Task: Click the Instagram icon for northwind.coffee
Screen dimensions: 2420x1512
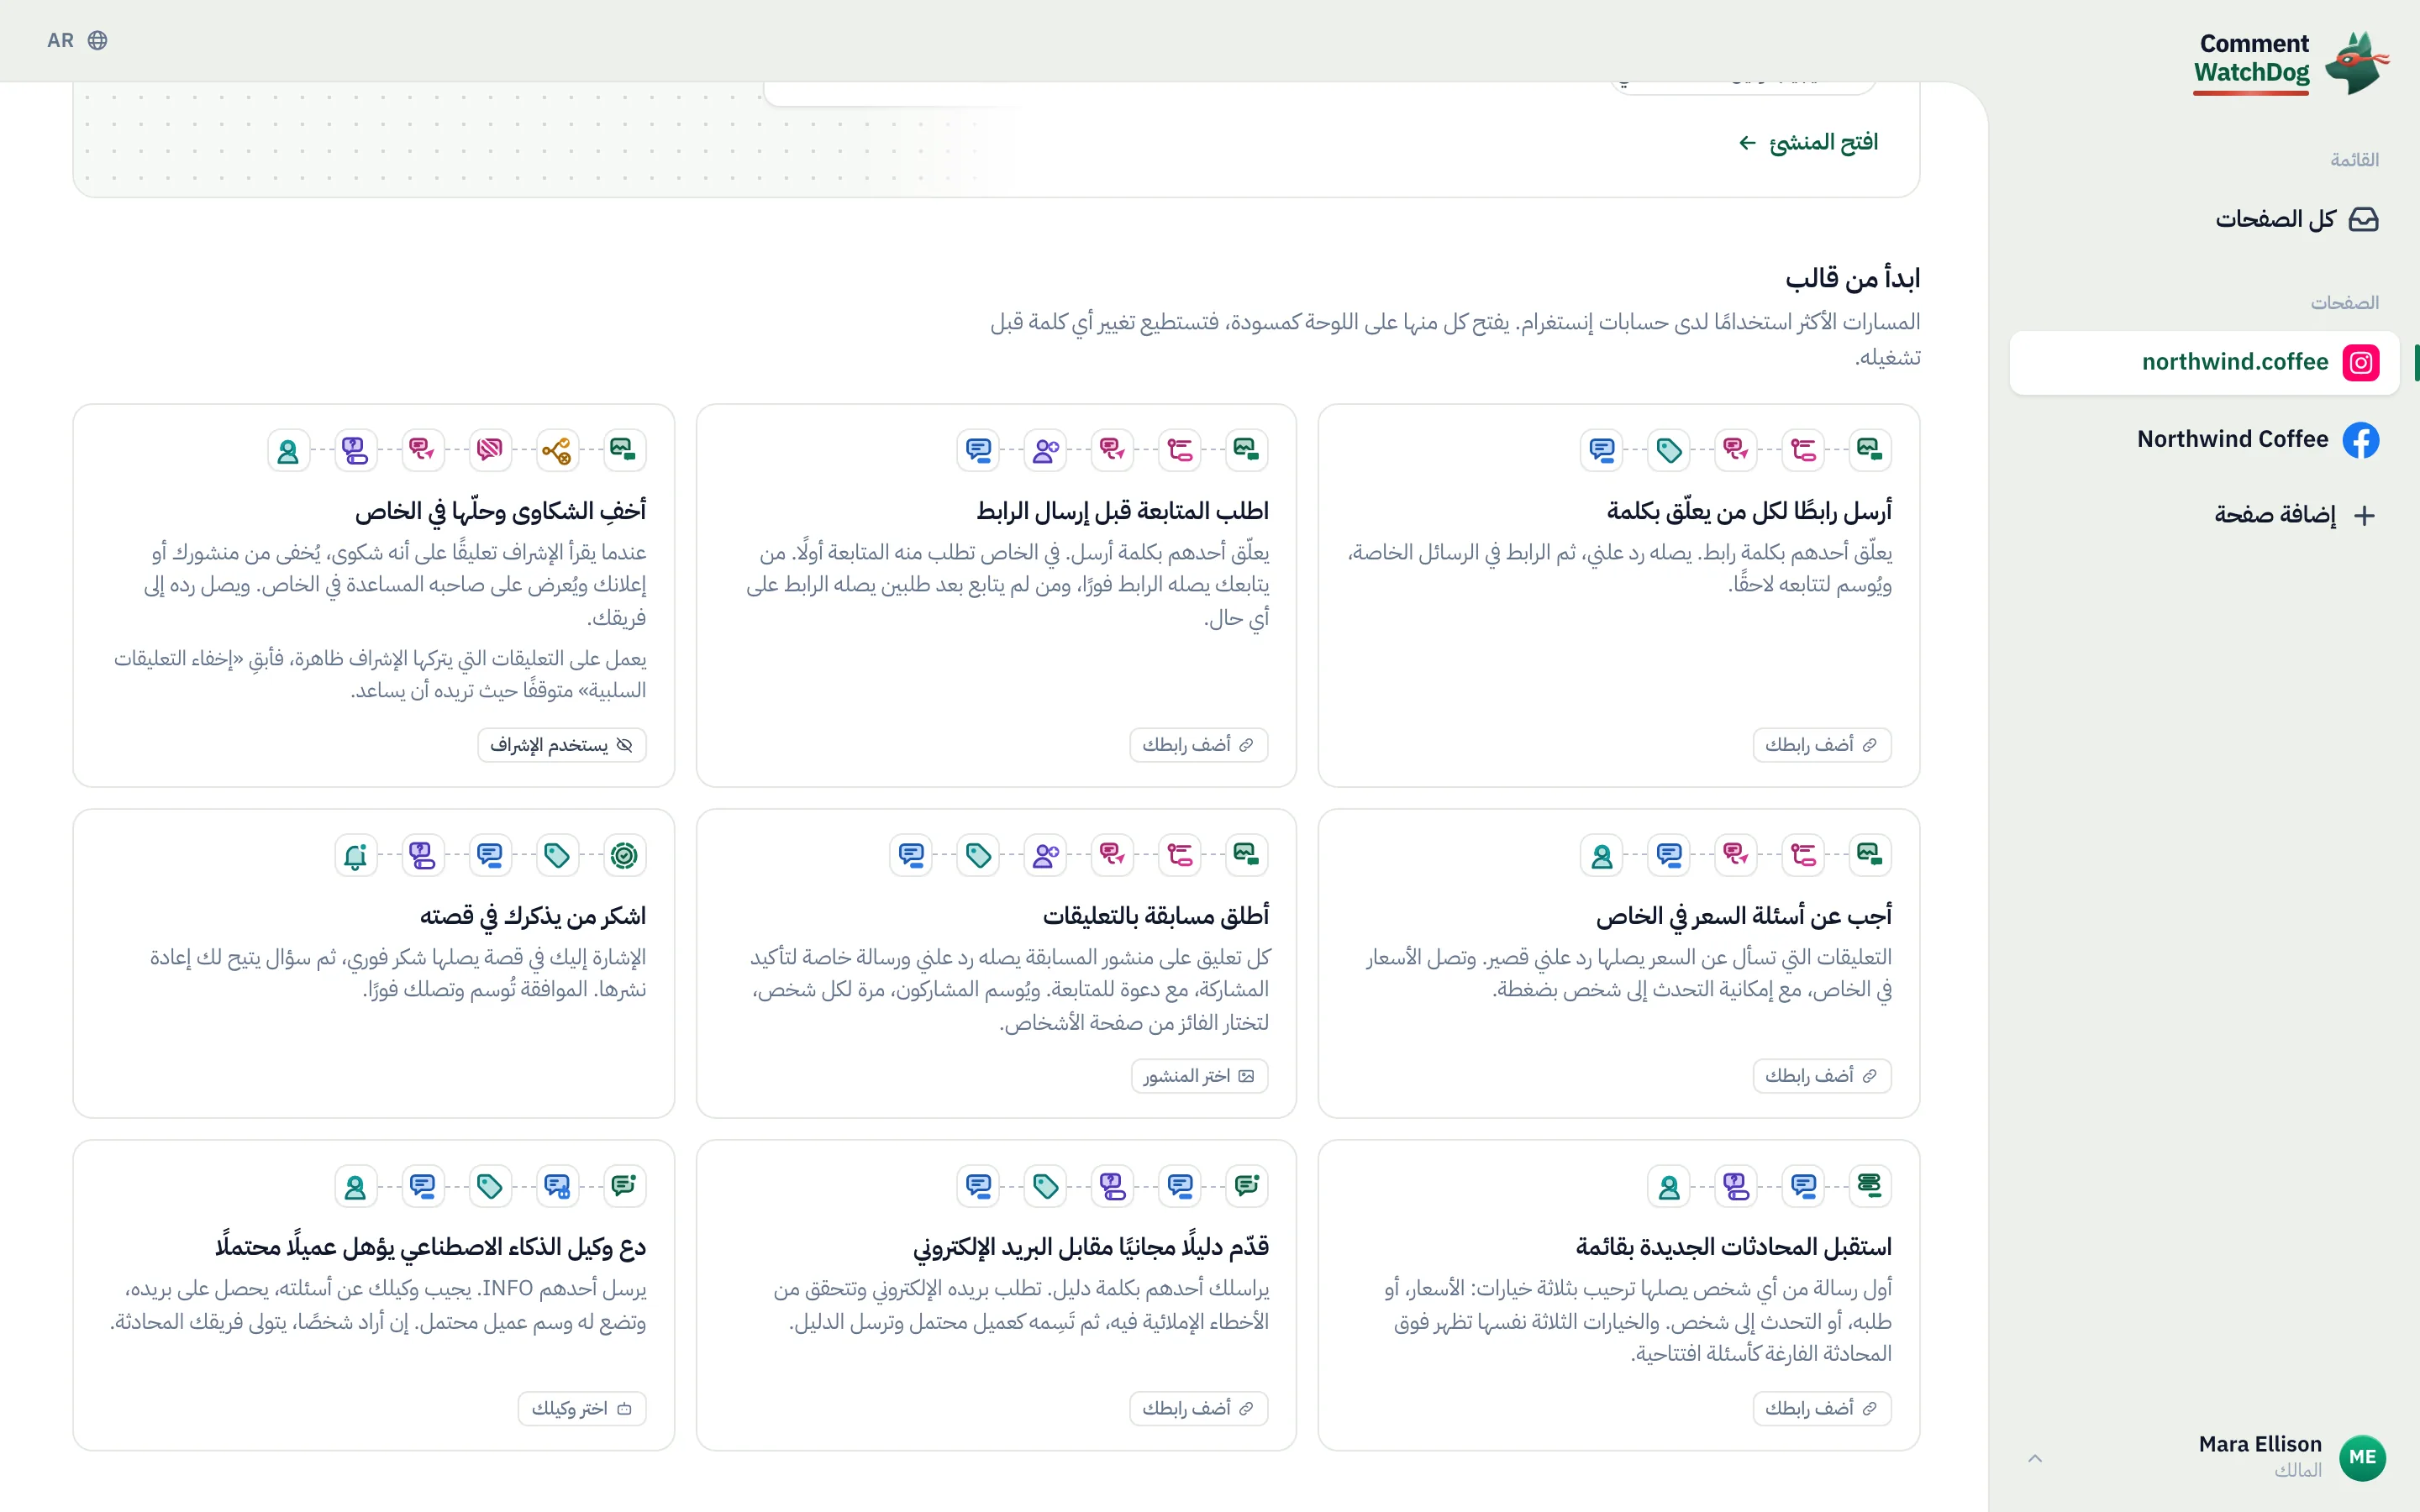Action: 2360,362
